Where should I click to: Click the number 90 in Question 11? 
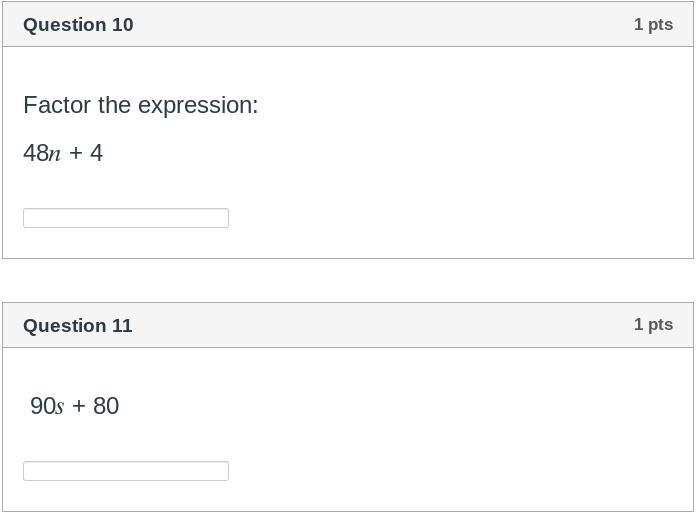pyautogui.click(x=43, y=406)
